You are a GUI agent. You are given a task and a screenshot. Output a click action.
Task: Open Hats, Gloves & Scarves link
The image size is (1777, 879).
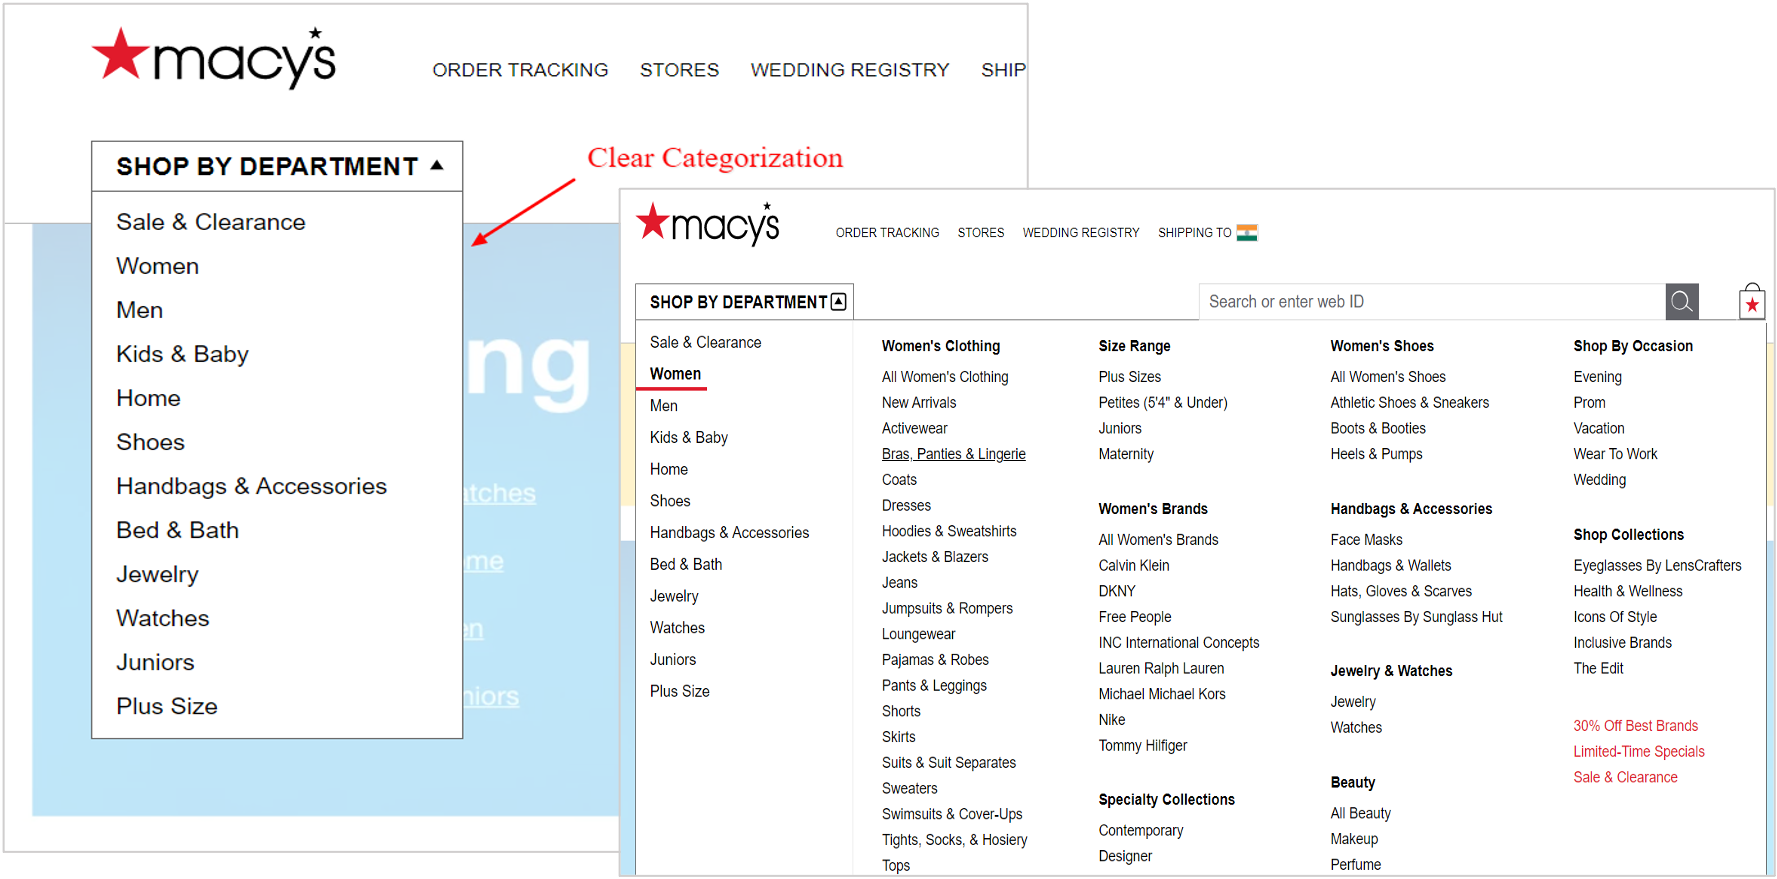point(1401,591)
